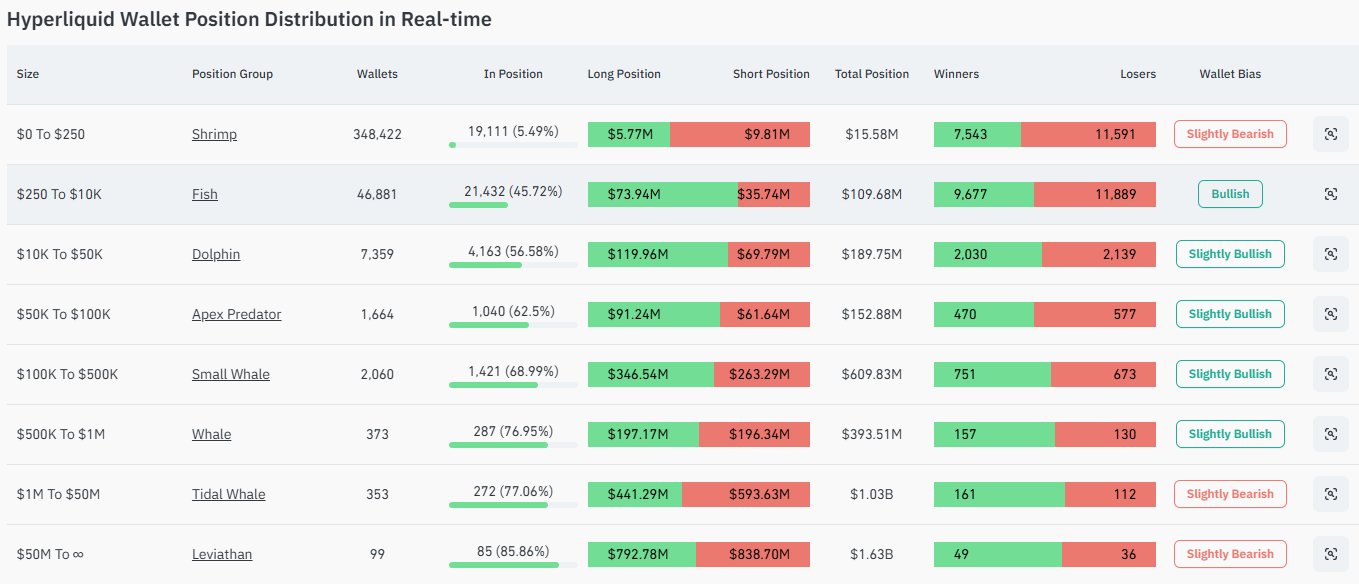This screenshot has height=584, width=1359.
Task: Click the Total Position column header
Action: pos(871,74)
